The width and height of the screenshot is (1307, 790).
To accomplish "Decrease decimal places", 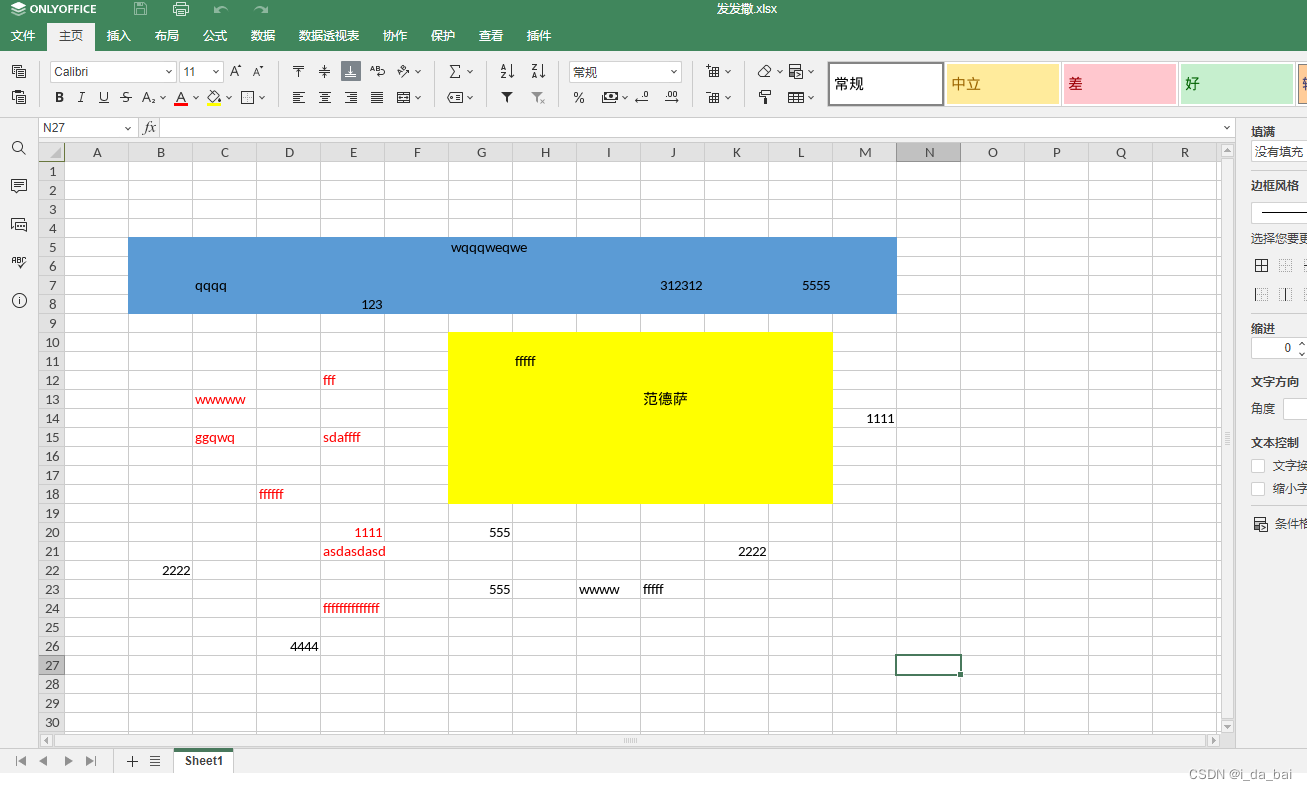I will coord(641,97).
